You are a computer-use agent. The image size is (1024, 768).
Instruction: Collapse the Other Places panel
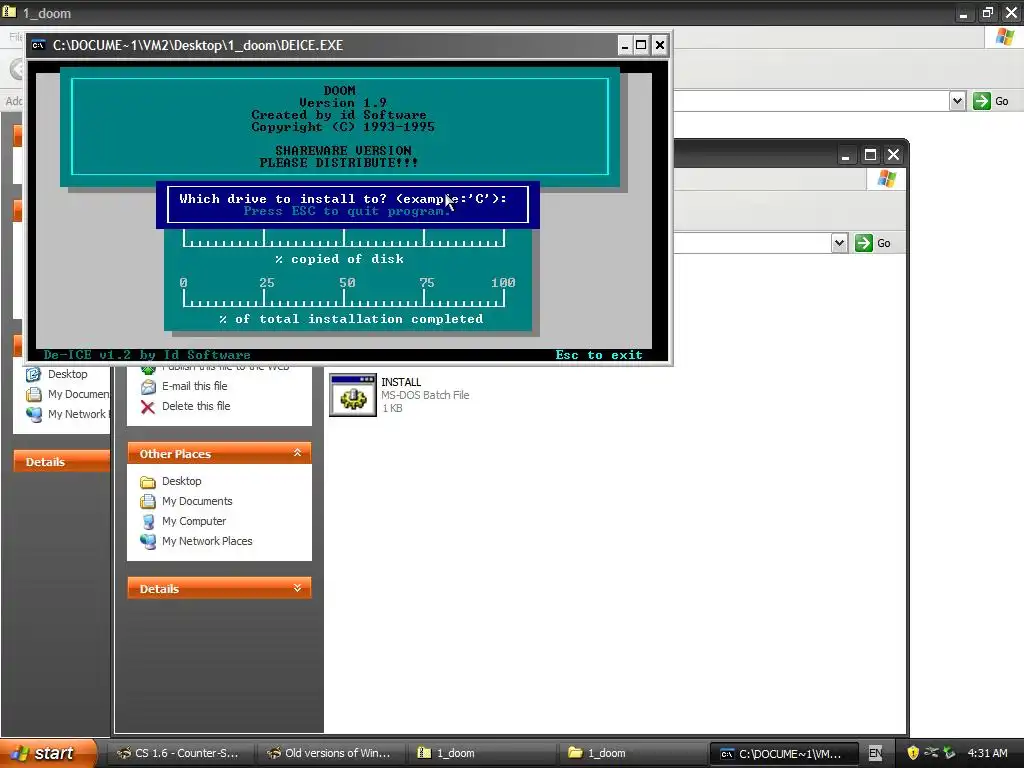297,453
